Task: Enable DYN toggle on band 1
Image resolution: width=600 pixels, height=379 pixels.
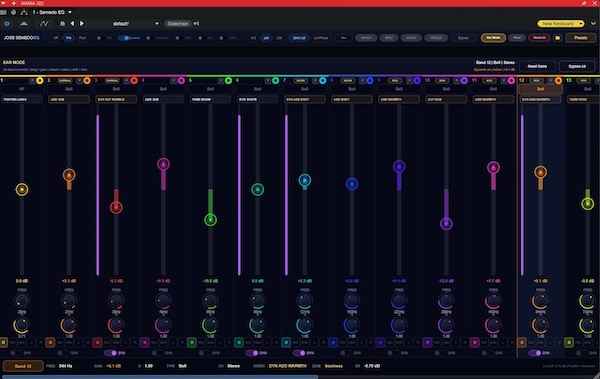Action: tap(16, 353)
